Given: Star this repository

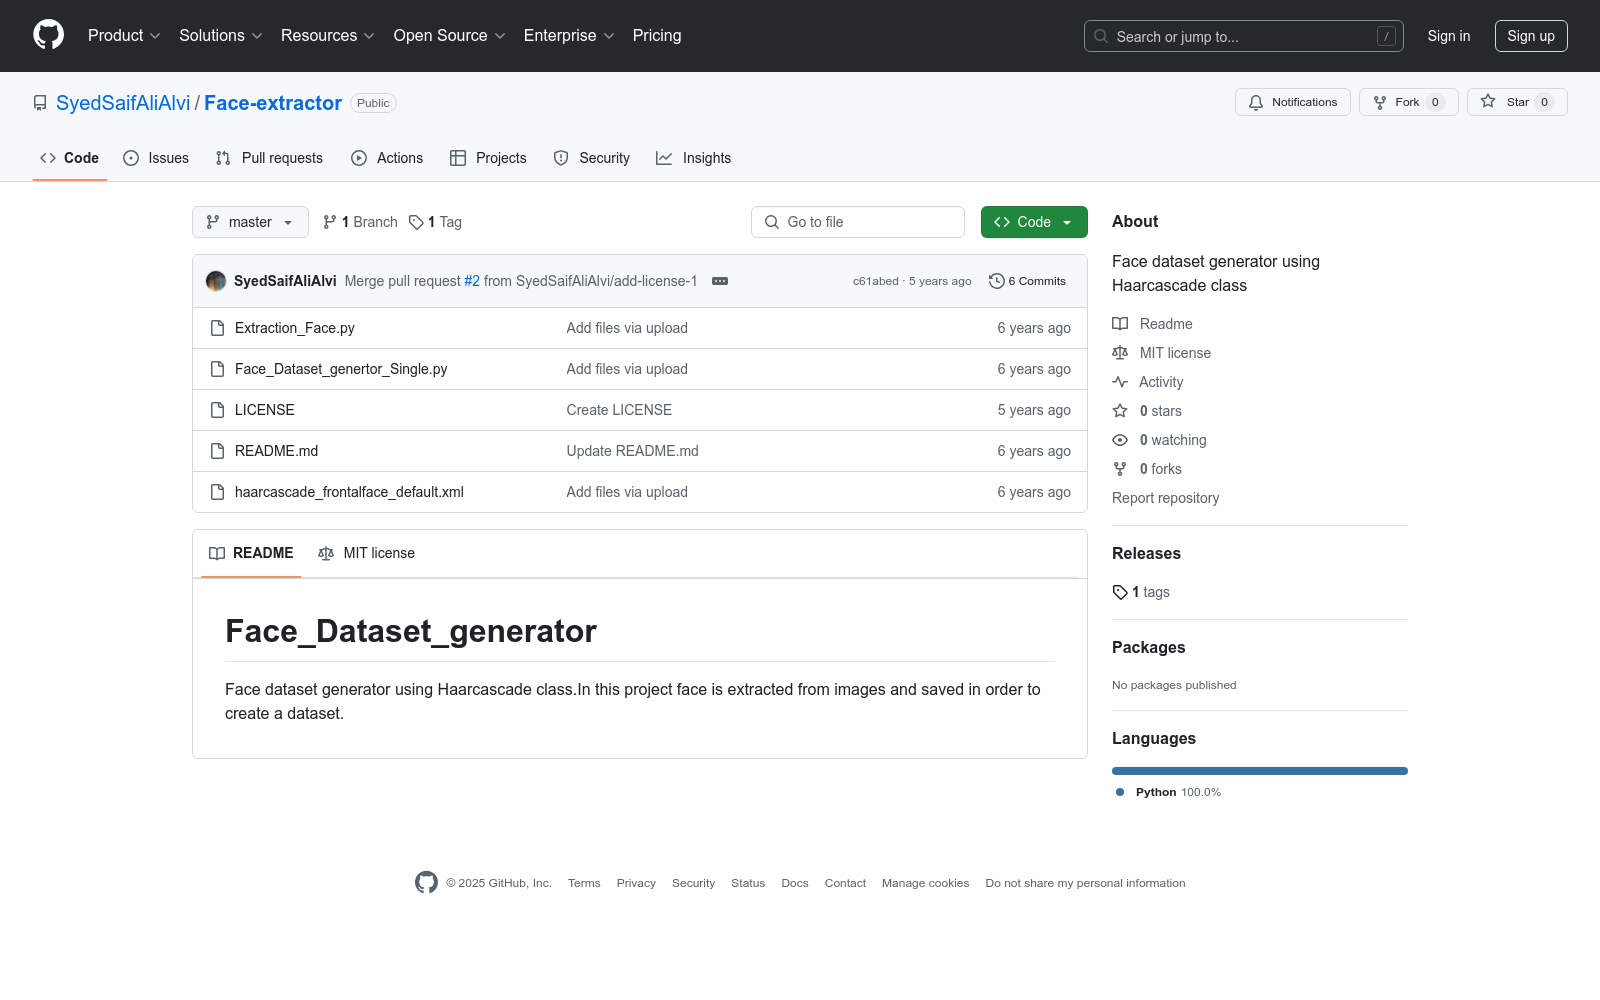Looking at the screenshot, I should 1517,102.
